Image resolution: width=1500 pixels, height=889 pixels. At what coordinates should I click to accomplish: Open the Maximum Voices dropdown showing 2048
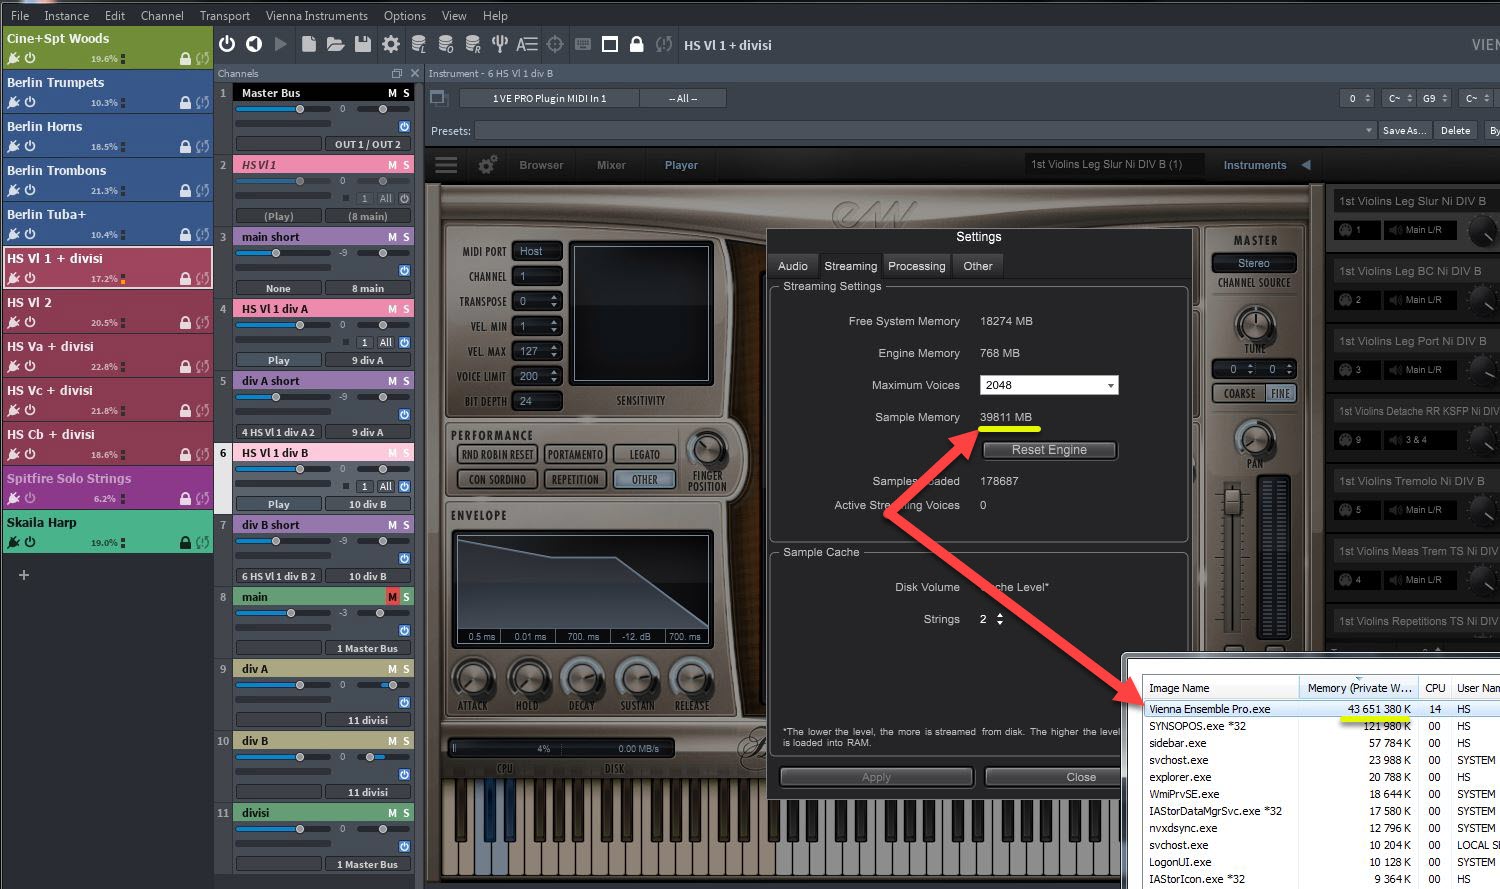click(x=1049, y=385)
